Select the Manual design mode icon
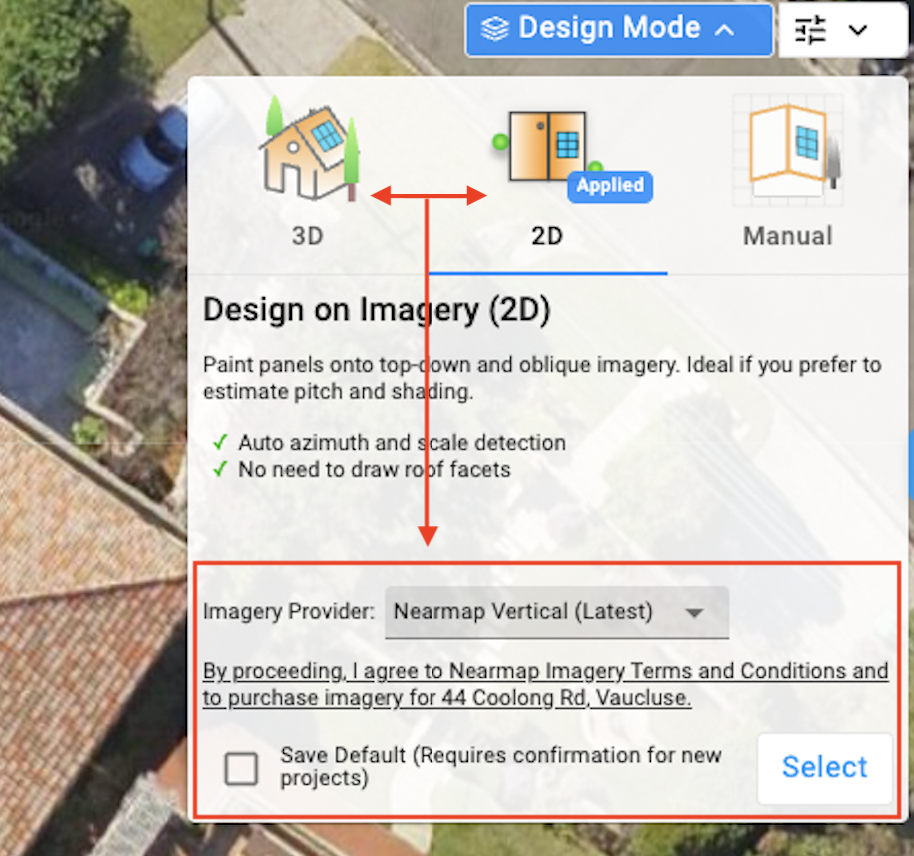 point(788,150)
